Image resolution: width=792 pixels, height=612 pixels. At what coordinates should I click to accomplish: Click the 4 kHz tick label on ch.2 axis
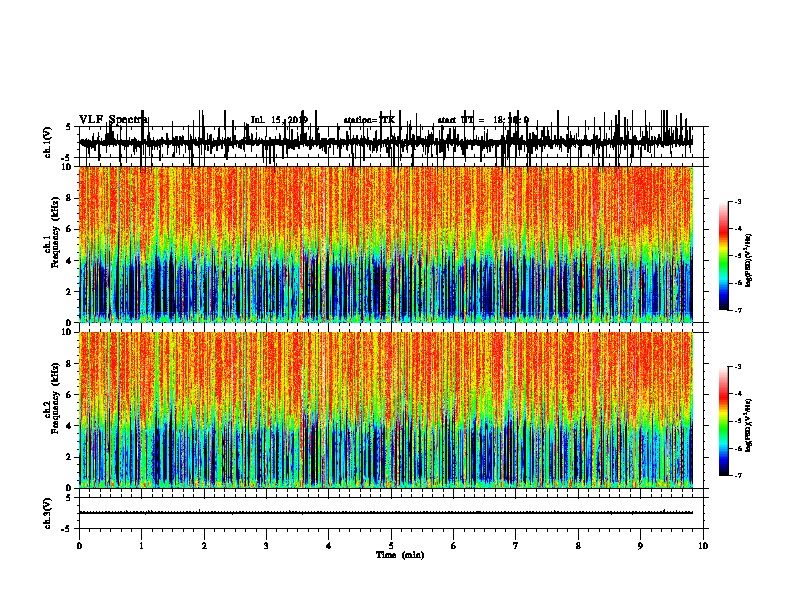(69, 426)
